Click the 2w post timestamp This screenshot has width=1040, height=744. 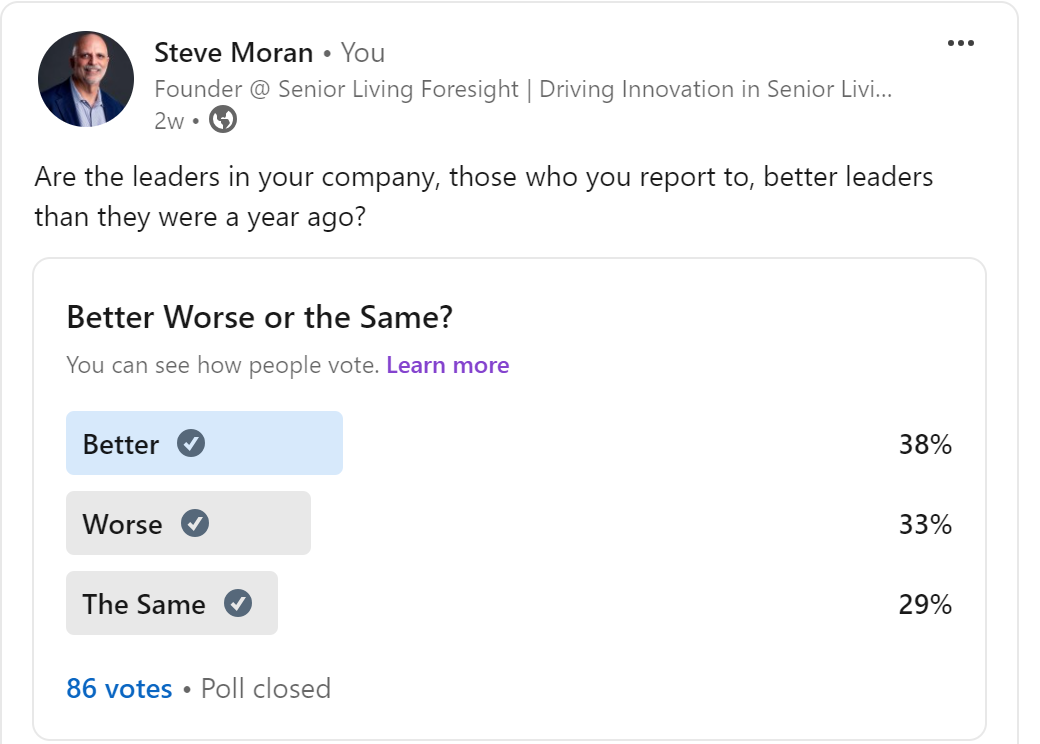pos(169,121)
